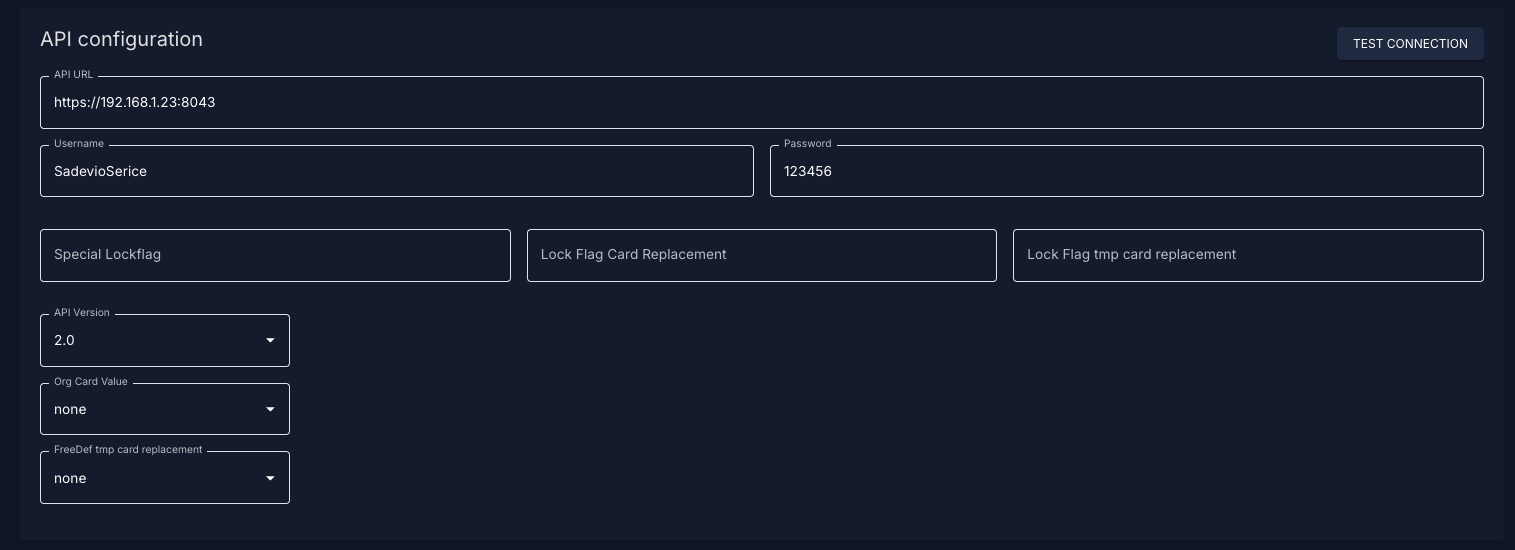
Task: Click the 123456 password value
Action: (x=808, y=171)
